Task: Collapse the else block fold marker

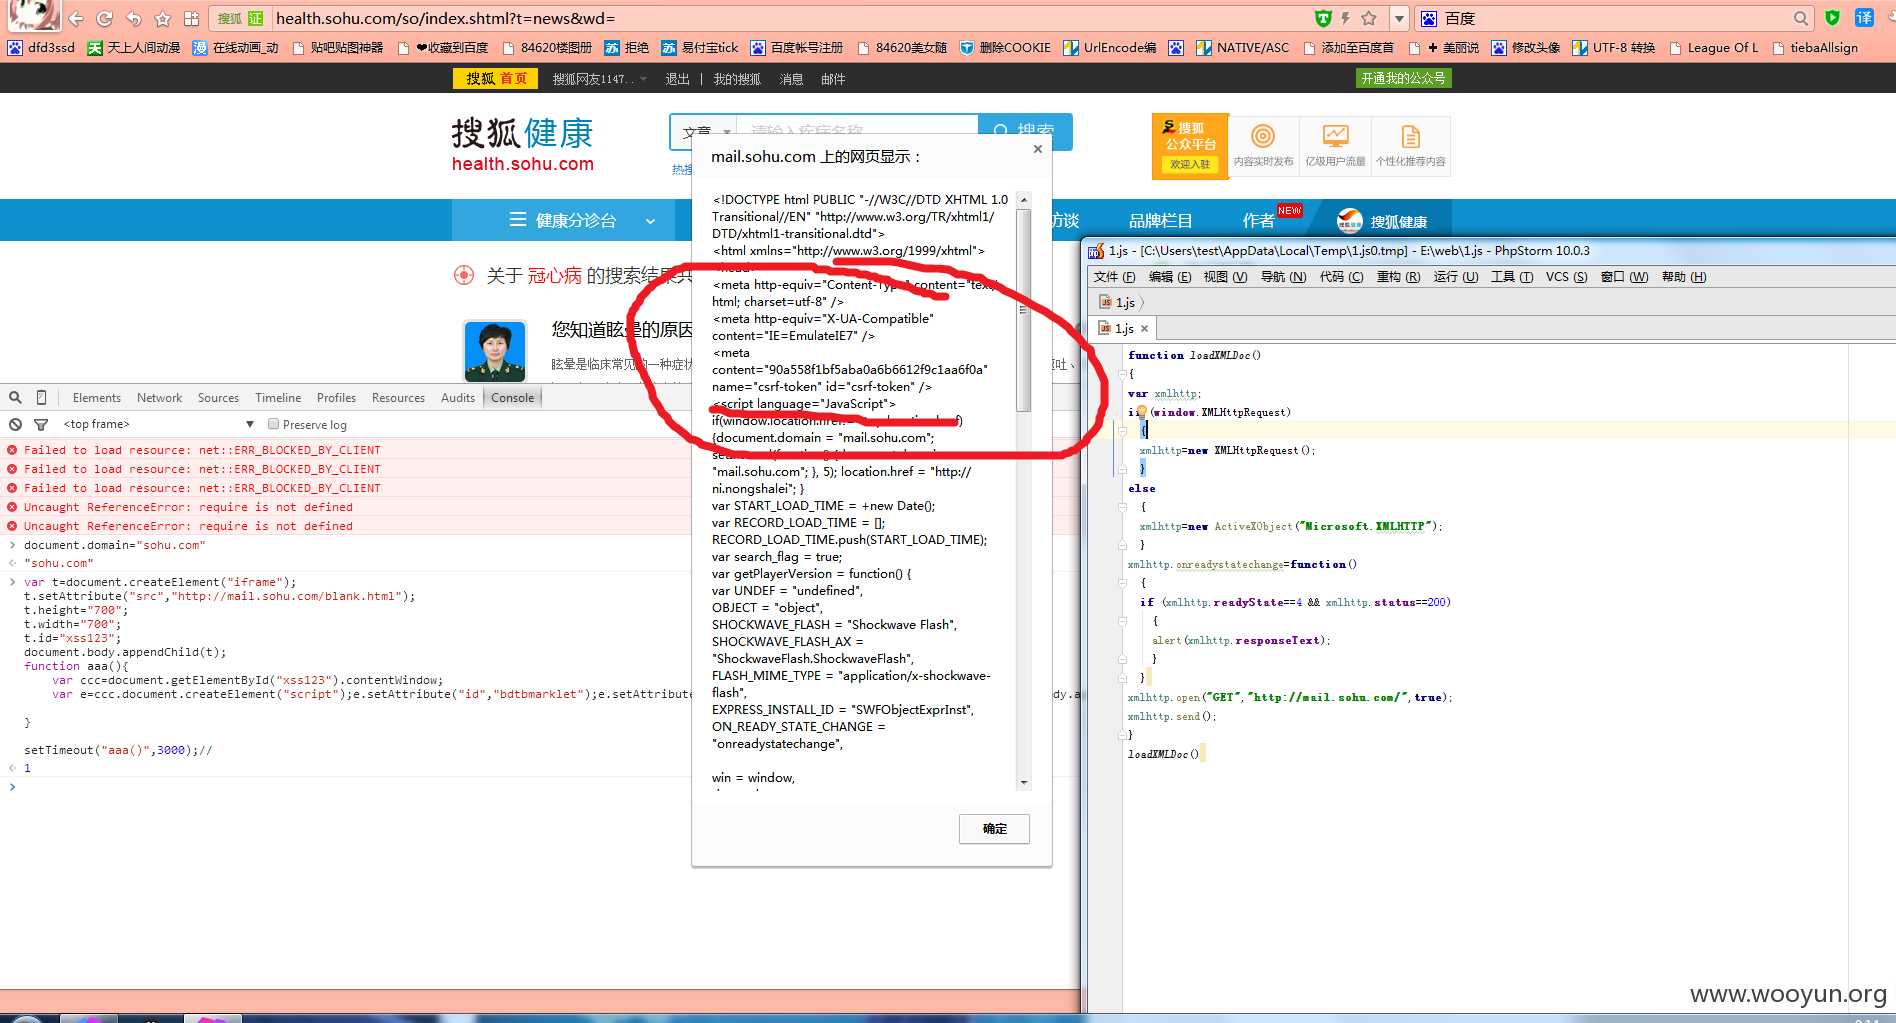Action: (1123, 507)
